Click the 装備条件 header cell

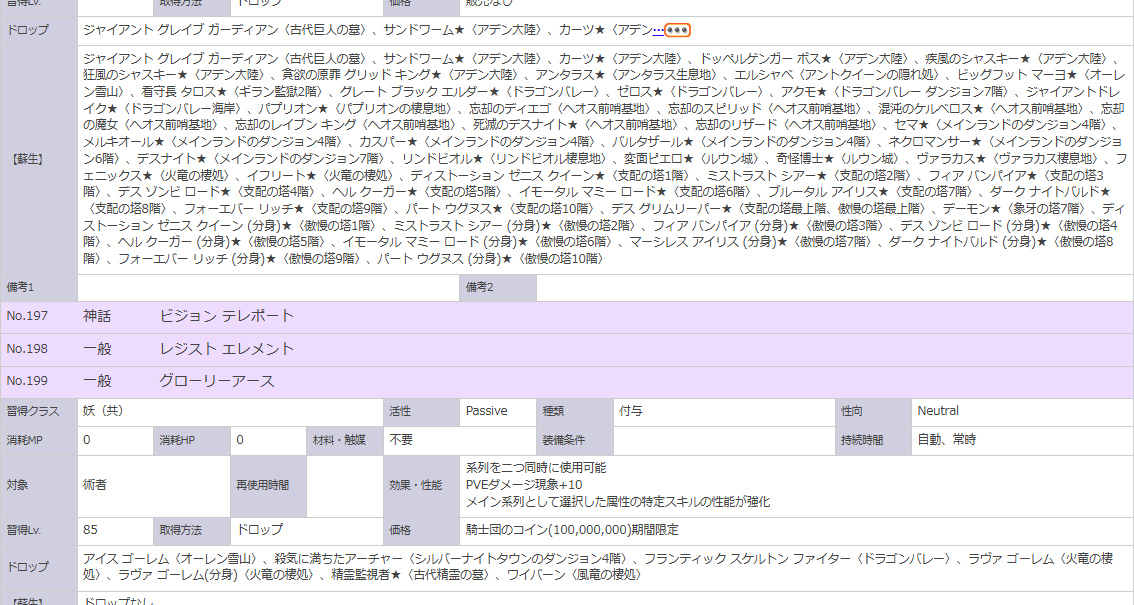tap(574, 440)
